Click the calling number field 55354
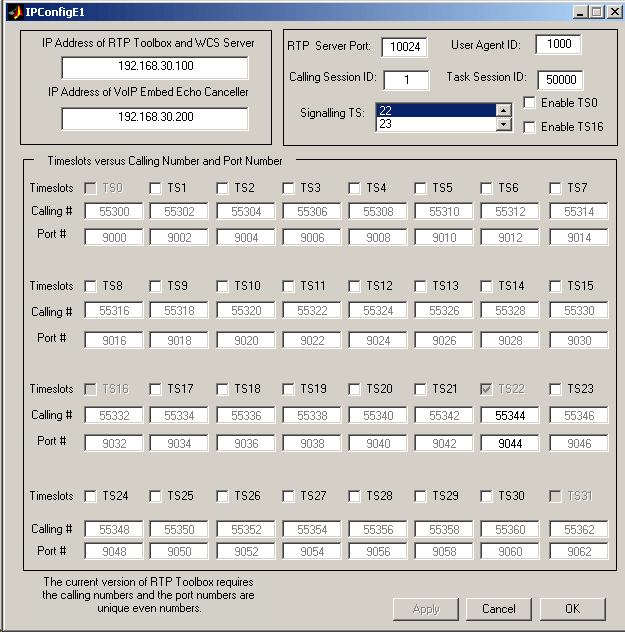This screenshot has height=632, width=625. (x=312, y=529)
